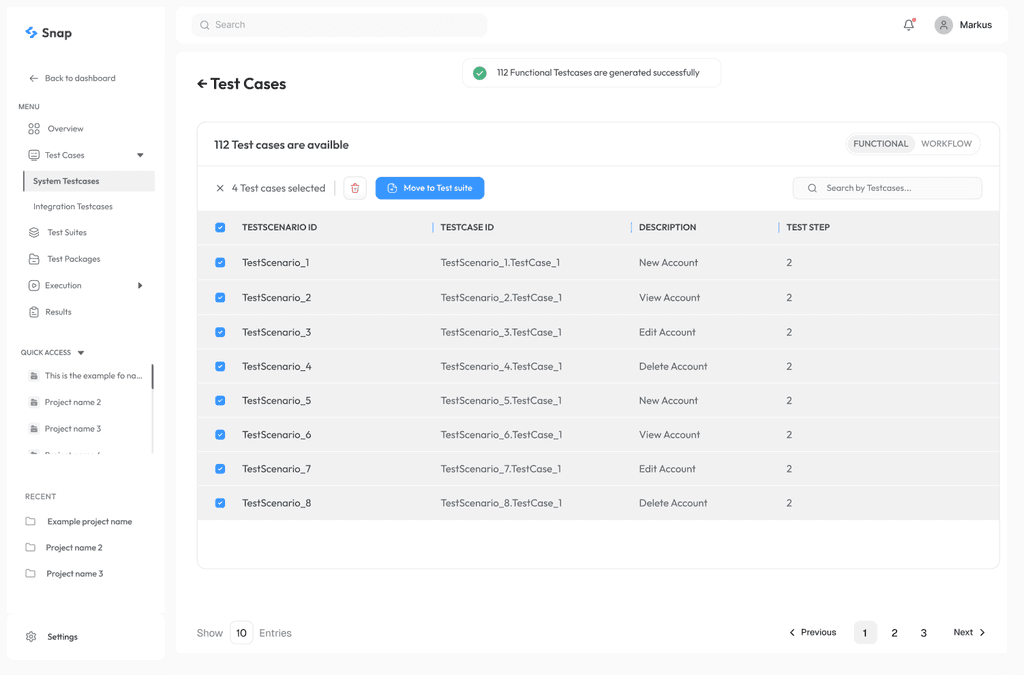The width and height of the screenshot is (1024, 675).
Task: Collapse the Test Cases menu item
Action: (x=141, y=154)
